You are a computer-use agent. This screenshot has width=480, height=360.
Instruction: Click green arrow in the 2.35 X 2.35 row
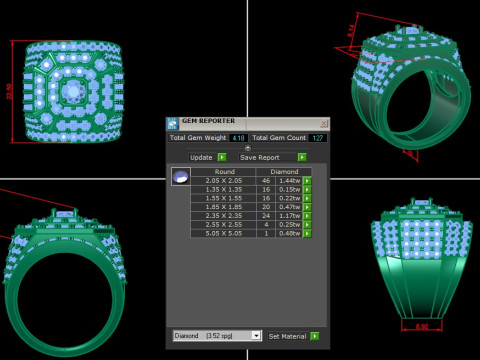[x=307, y=216]
